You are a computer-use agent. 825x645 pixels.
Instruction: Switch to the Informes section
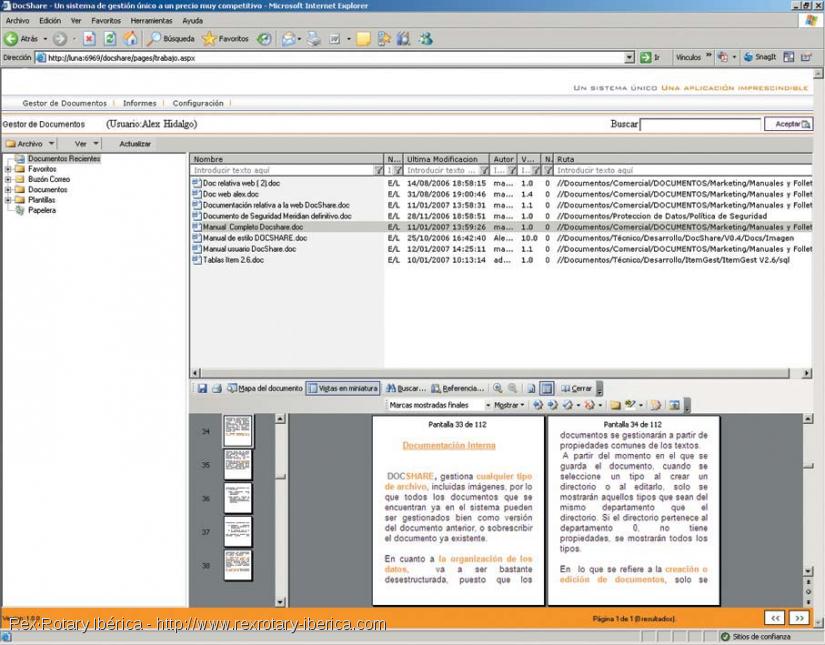coord(139,104)
